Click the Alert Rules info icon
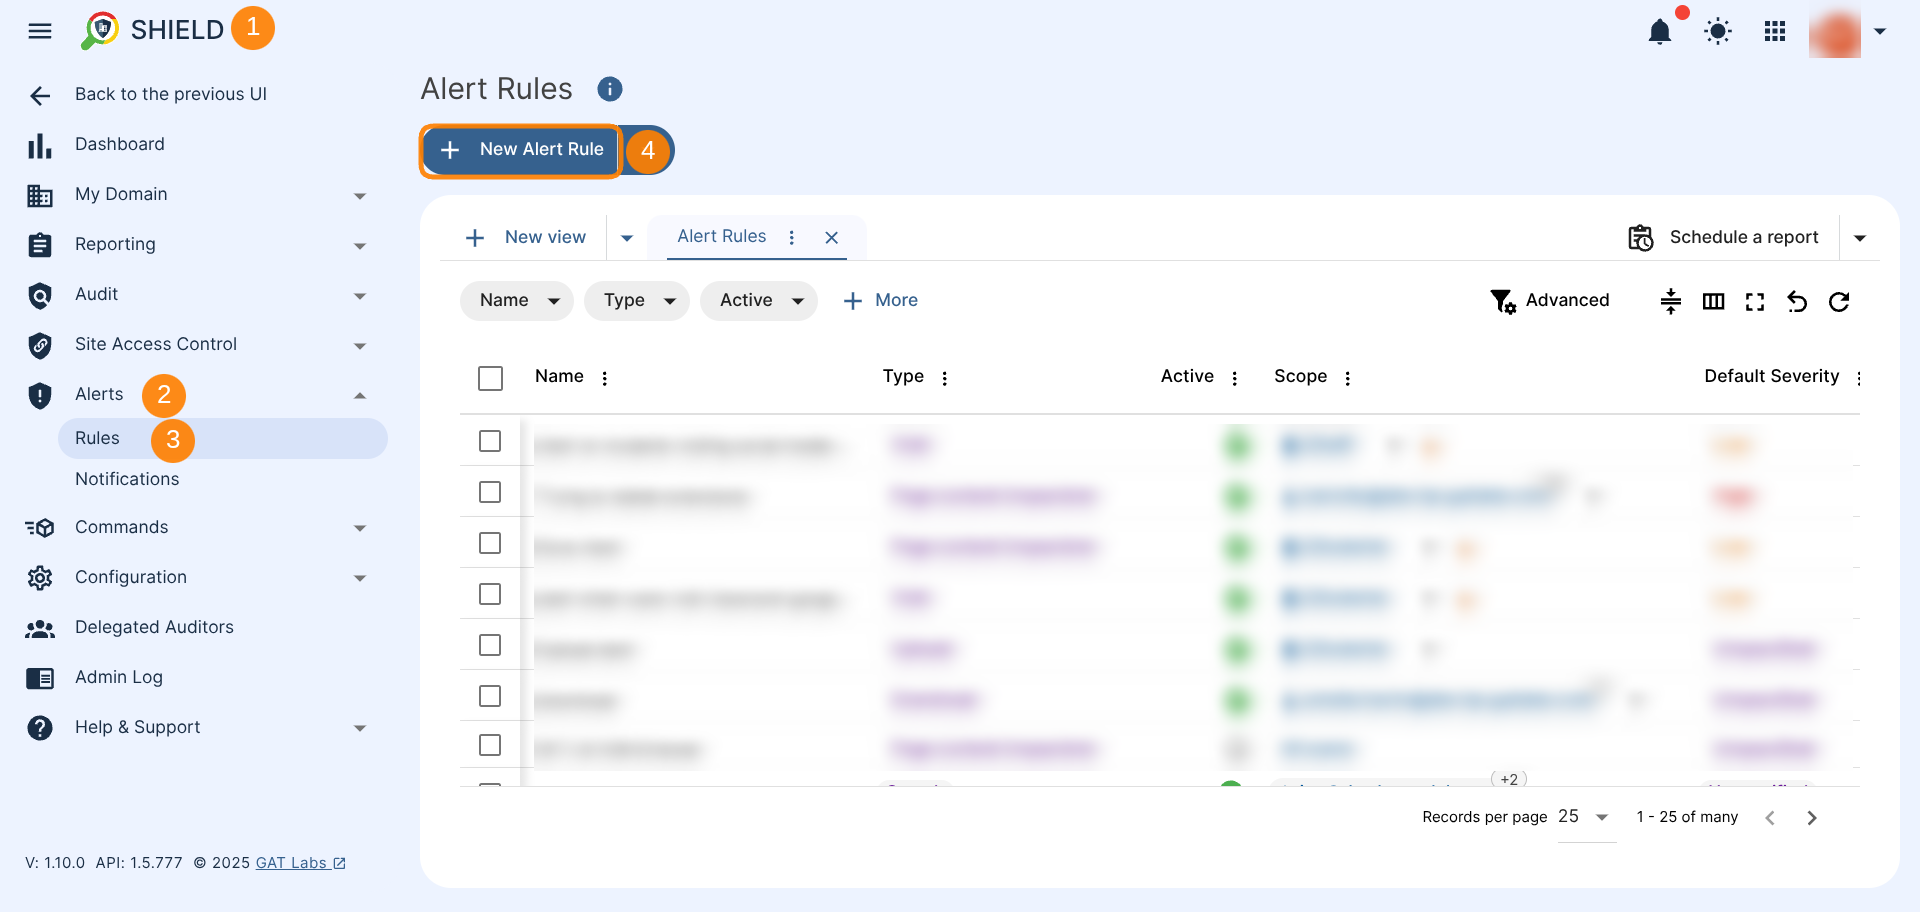 [x=610, y=89]
